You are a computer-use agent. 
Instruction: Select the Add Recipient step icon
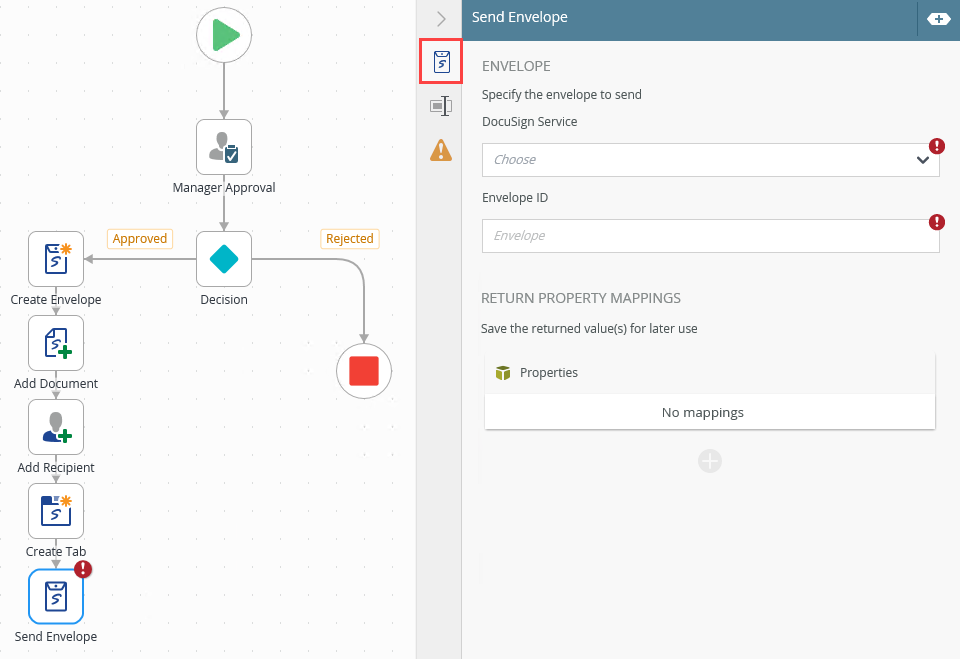(x=56, y=427)
